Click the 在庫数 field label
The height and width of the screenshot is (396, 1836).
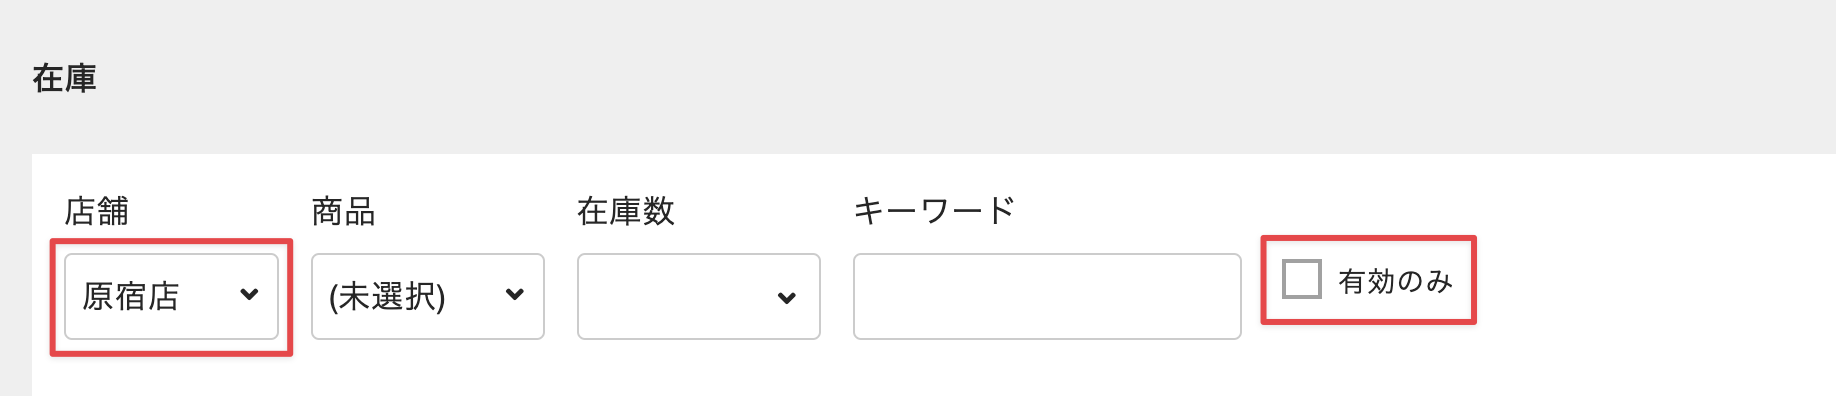tap(626, 211)
